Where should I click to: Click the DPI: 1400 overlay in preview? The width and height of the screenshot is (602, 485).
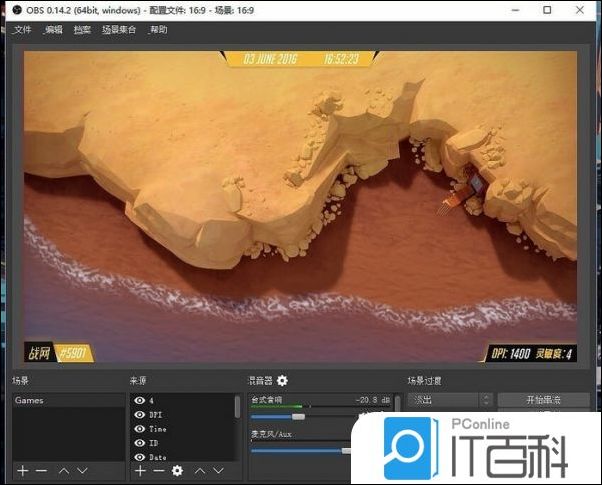pyautogui.click(x=529, y=353)
